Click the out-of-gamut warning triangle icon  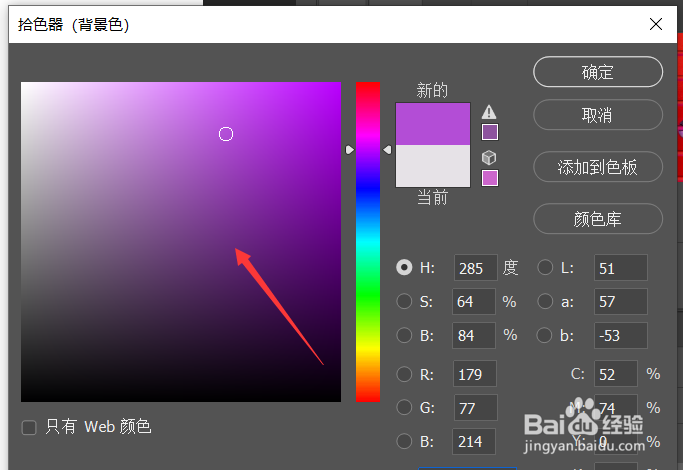489,112
